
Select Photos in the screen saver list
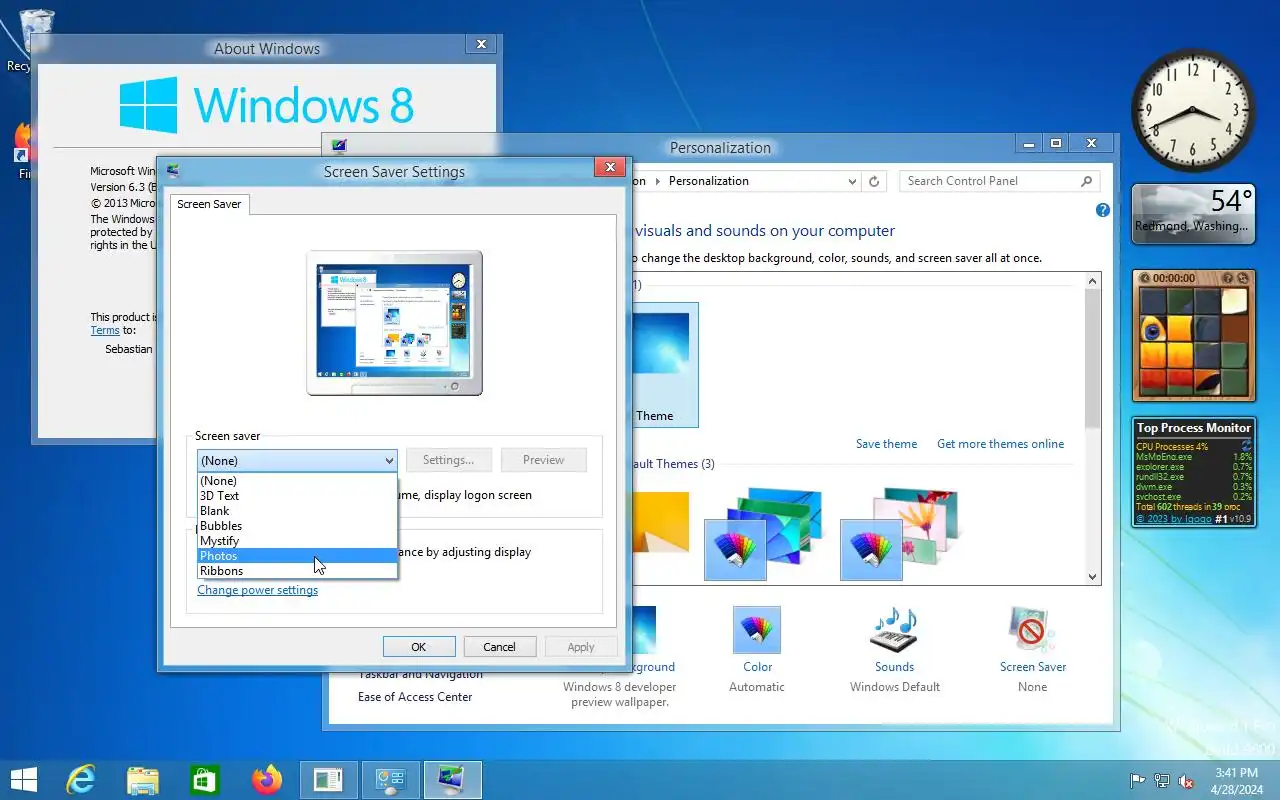coord(297,556)
